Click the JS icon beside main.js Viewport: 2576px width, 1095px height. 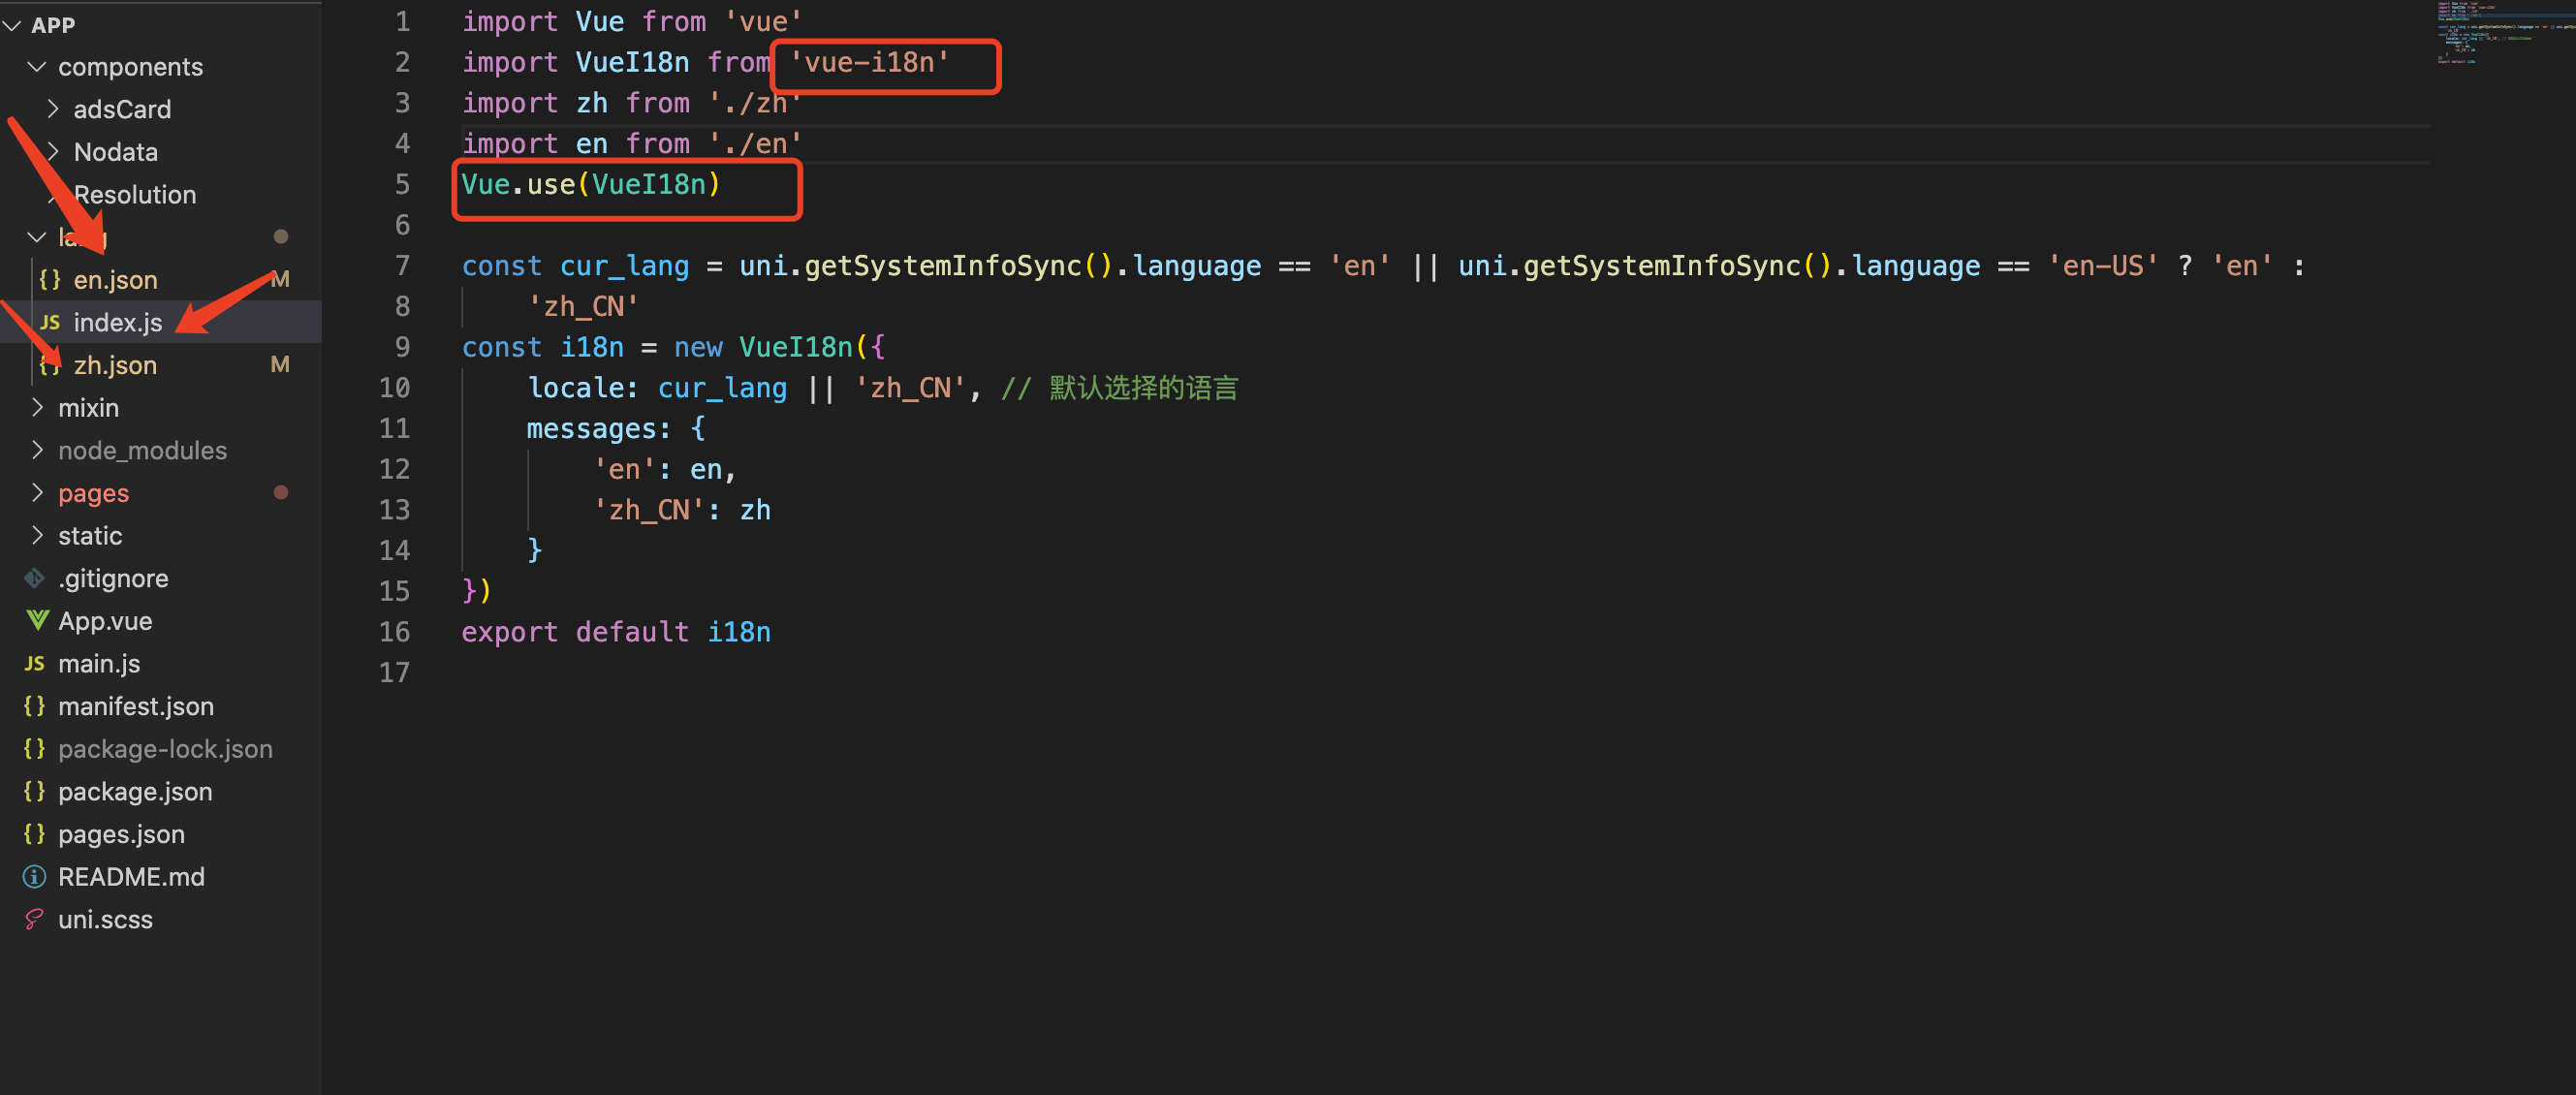[x=34, y=664]
